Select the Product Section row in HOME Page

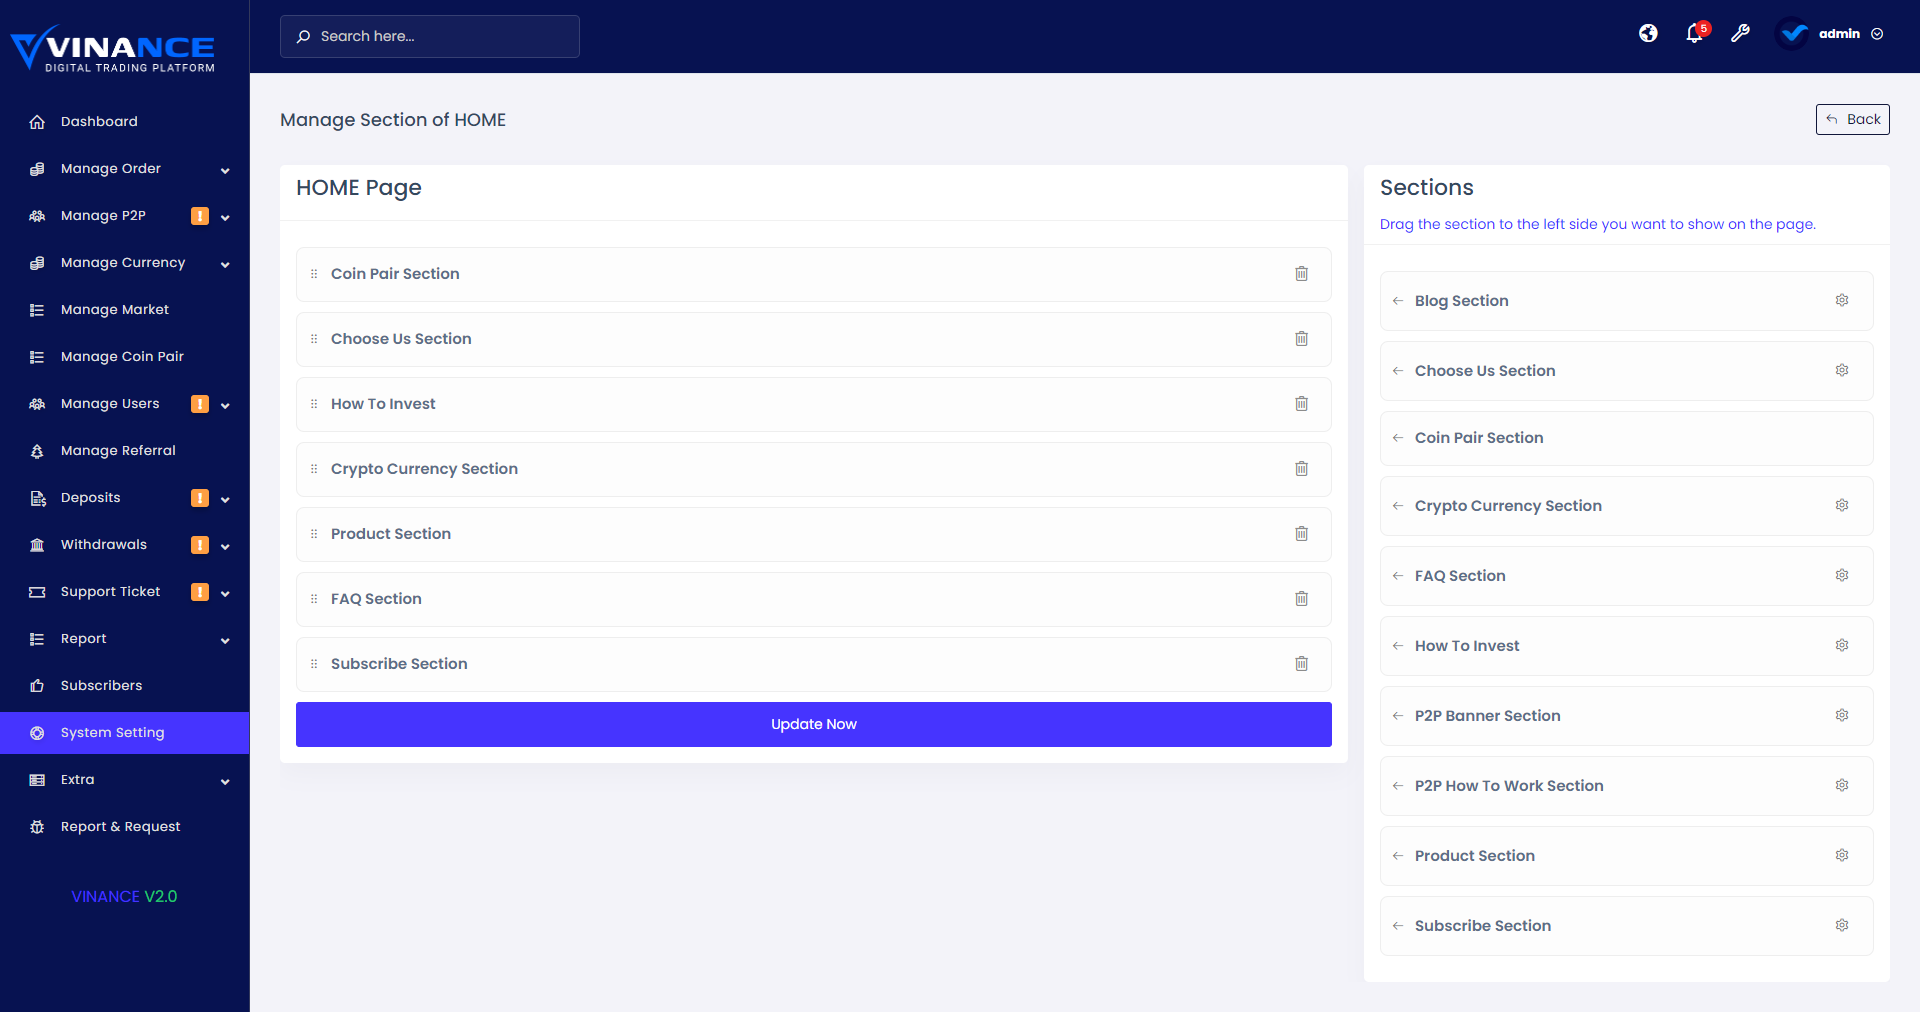pyautogui.click(x=814, y=534)
